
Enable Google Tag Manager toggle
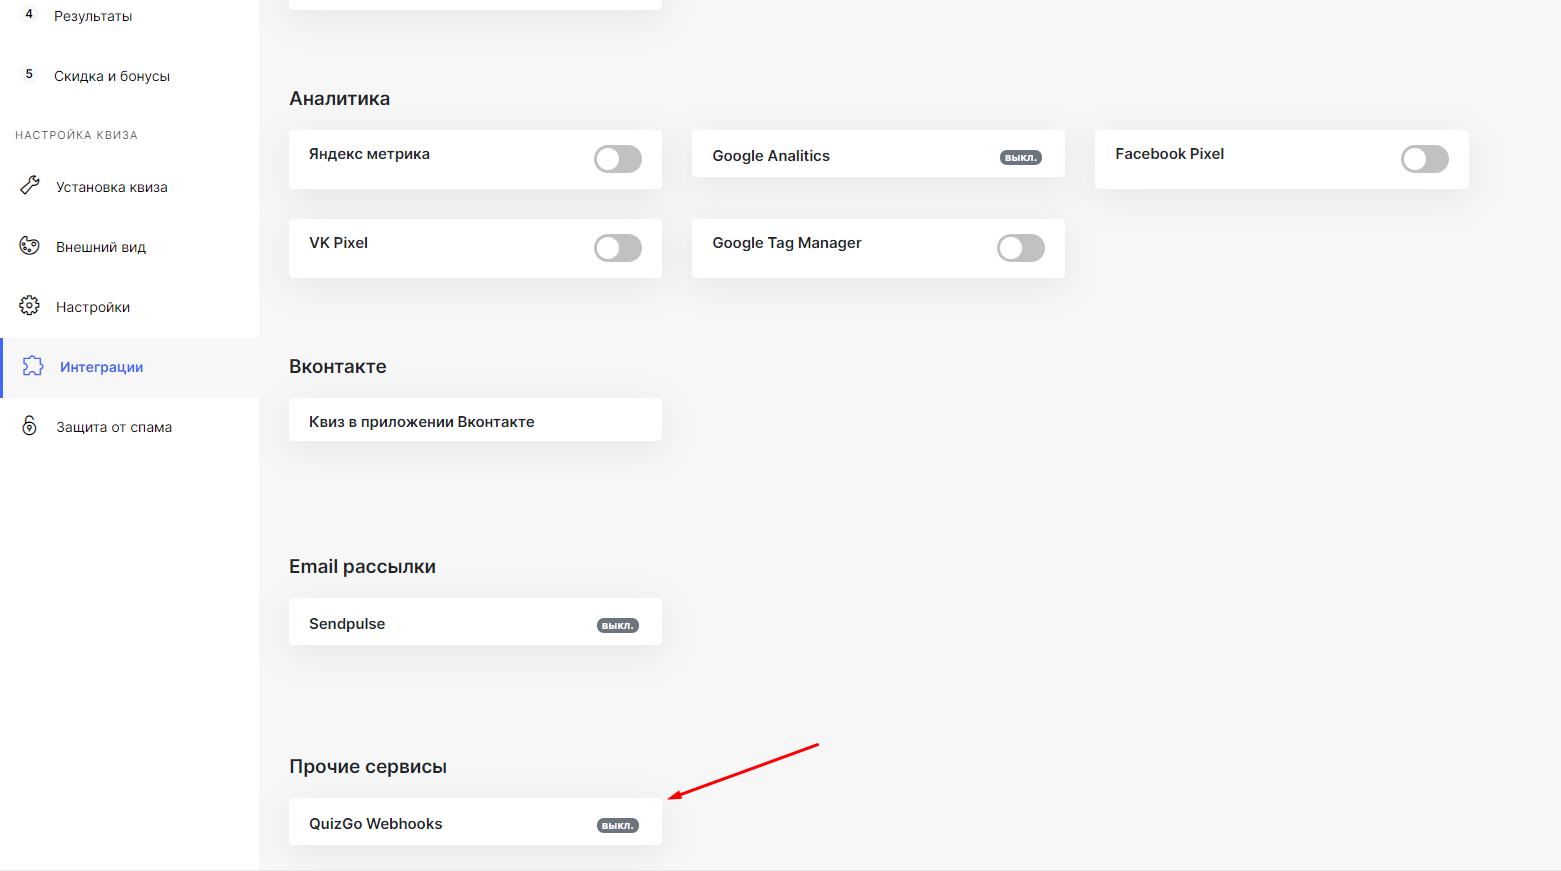[x=1020, y=248]
